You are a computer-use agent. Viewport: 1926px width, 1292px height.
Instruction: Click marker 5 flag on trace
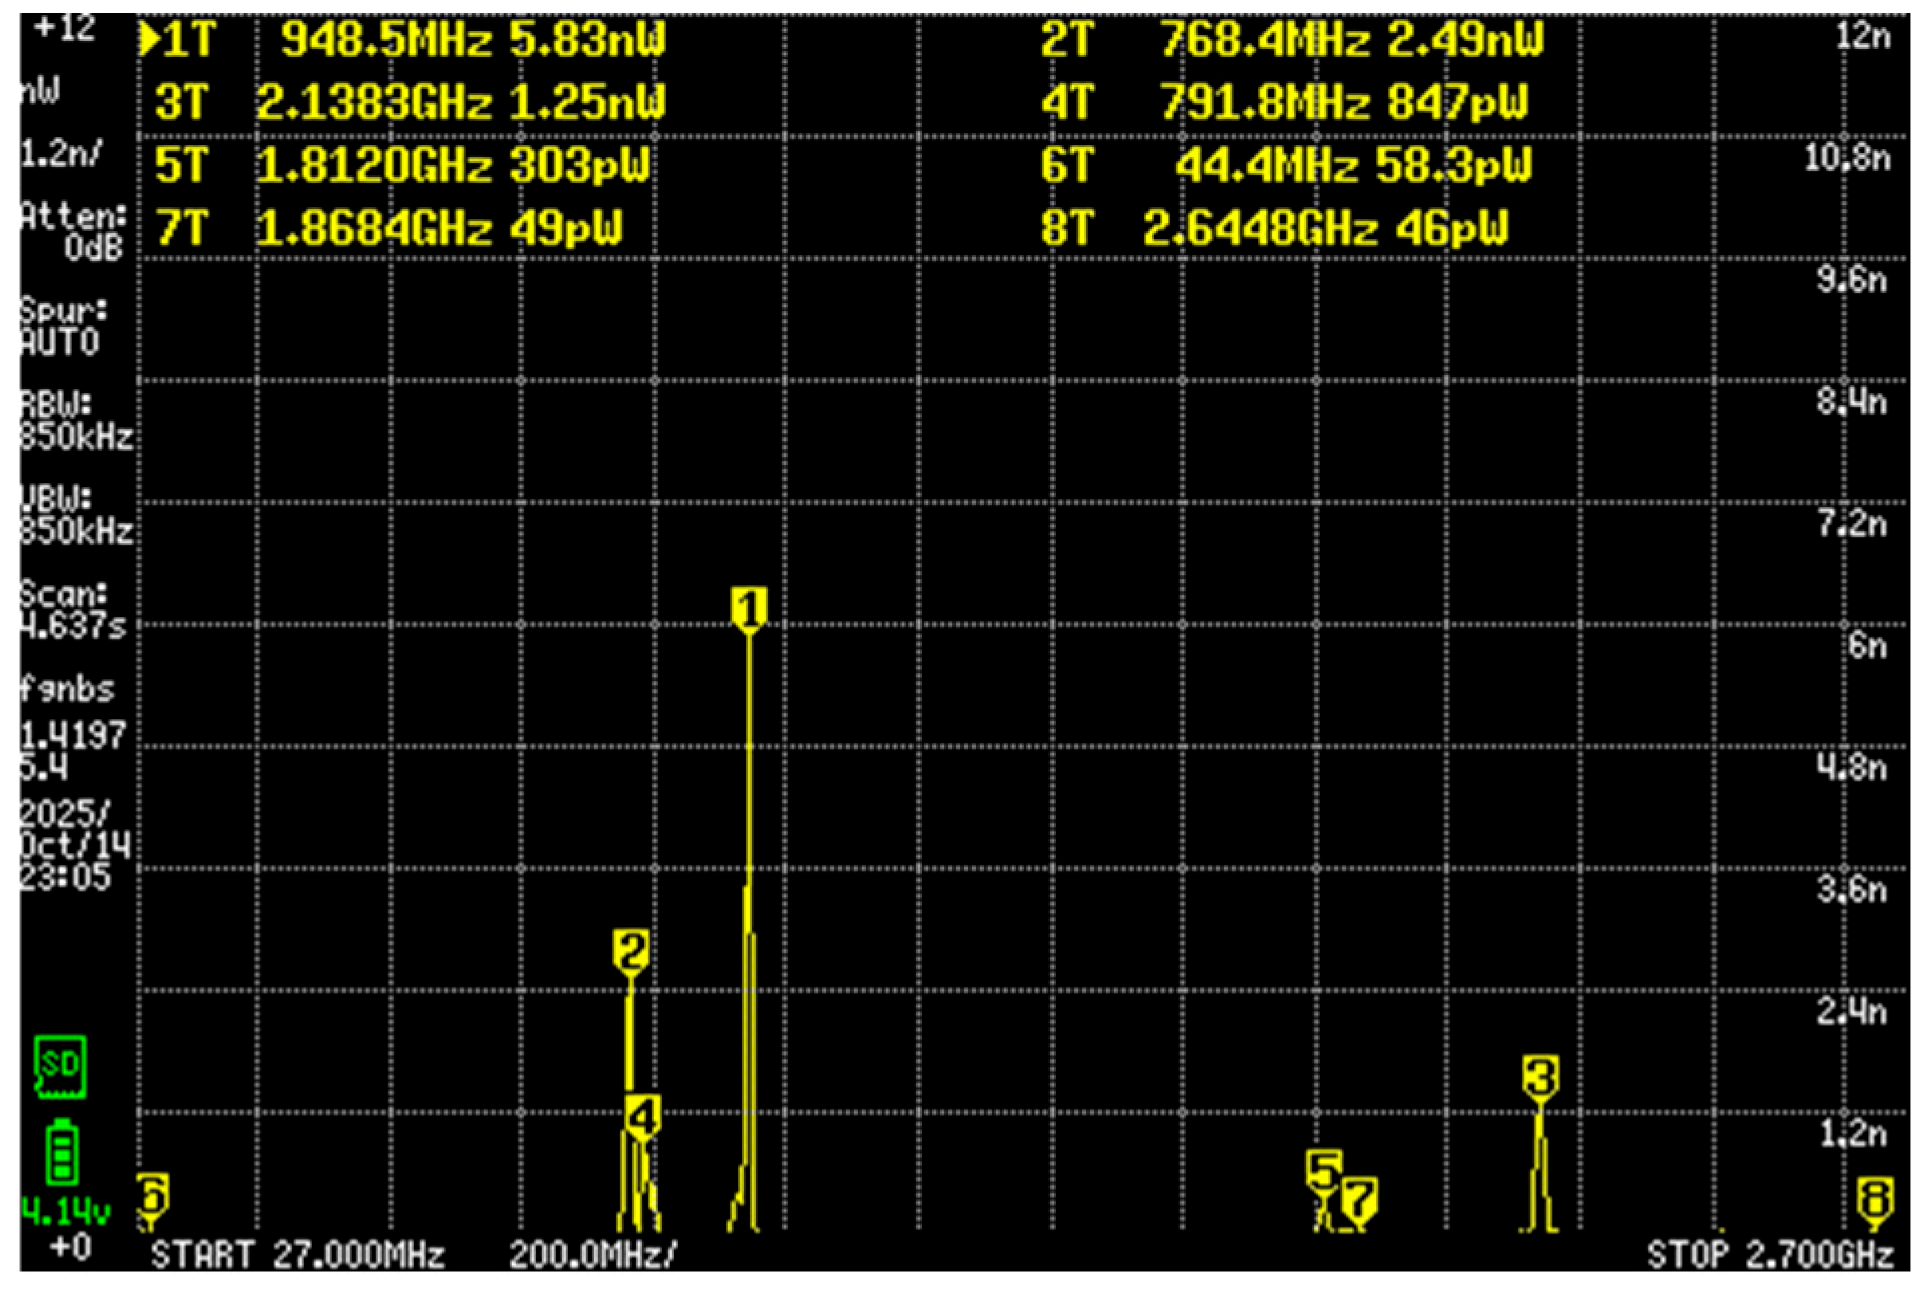click(x=1323, y=1169)
